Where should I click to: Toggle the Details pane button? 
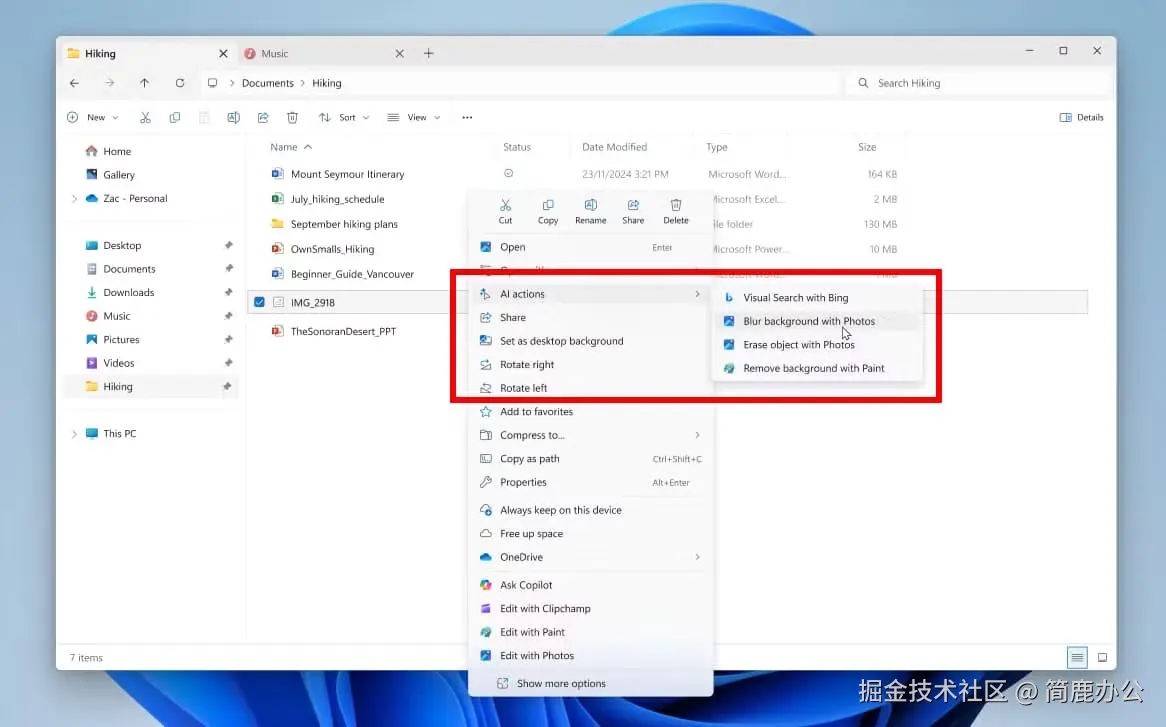coord(1081,117)
